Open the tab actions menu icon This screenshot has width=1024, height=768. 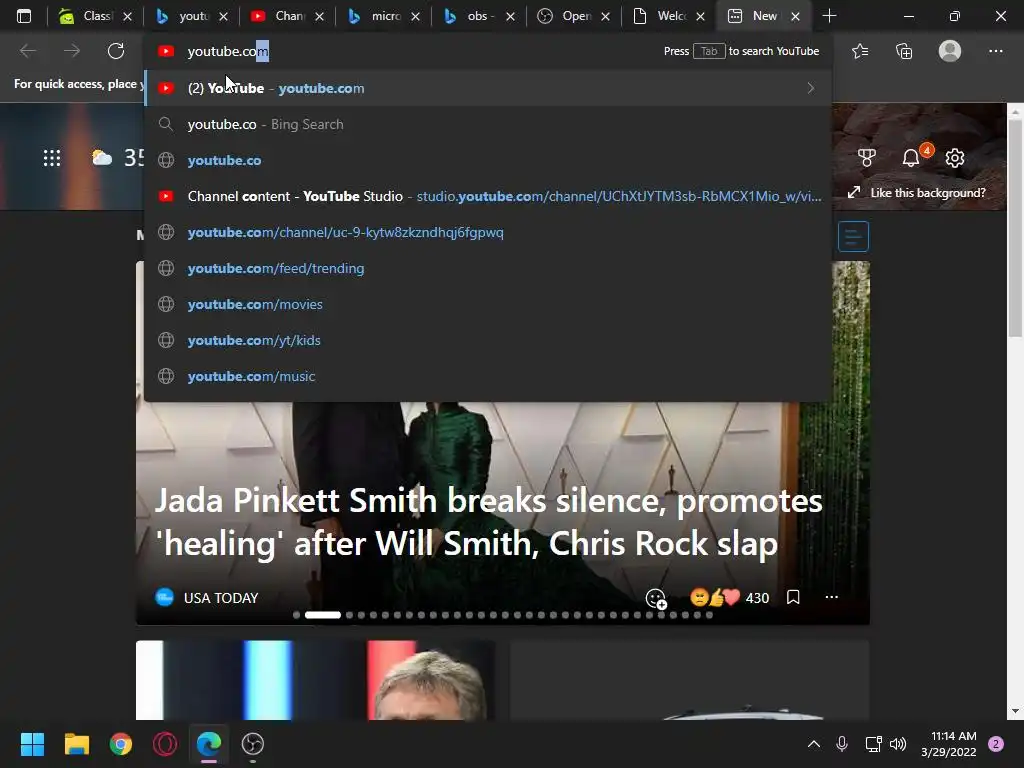coord(24,16)
